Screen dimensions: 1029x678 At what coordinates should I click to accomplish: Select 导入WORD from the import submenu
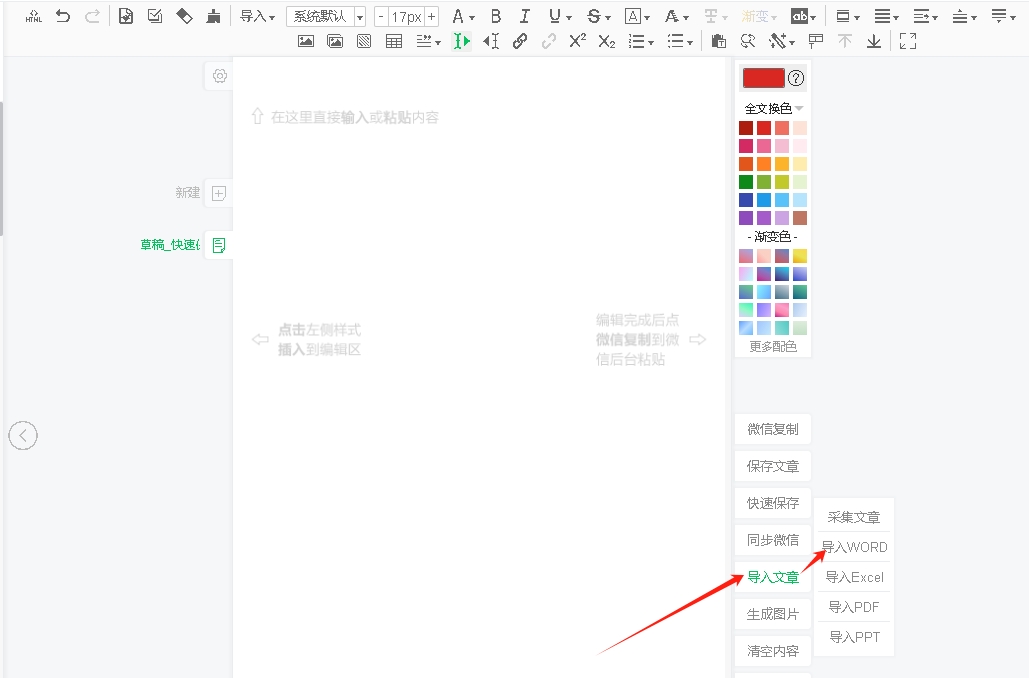[854, 547]
